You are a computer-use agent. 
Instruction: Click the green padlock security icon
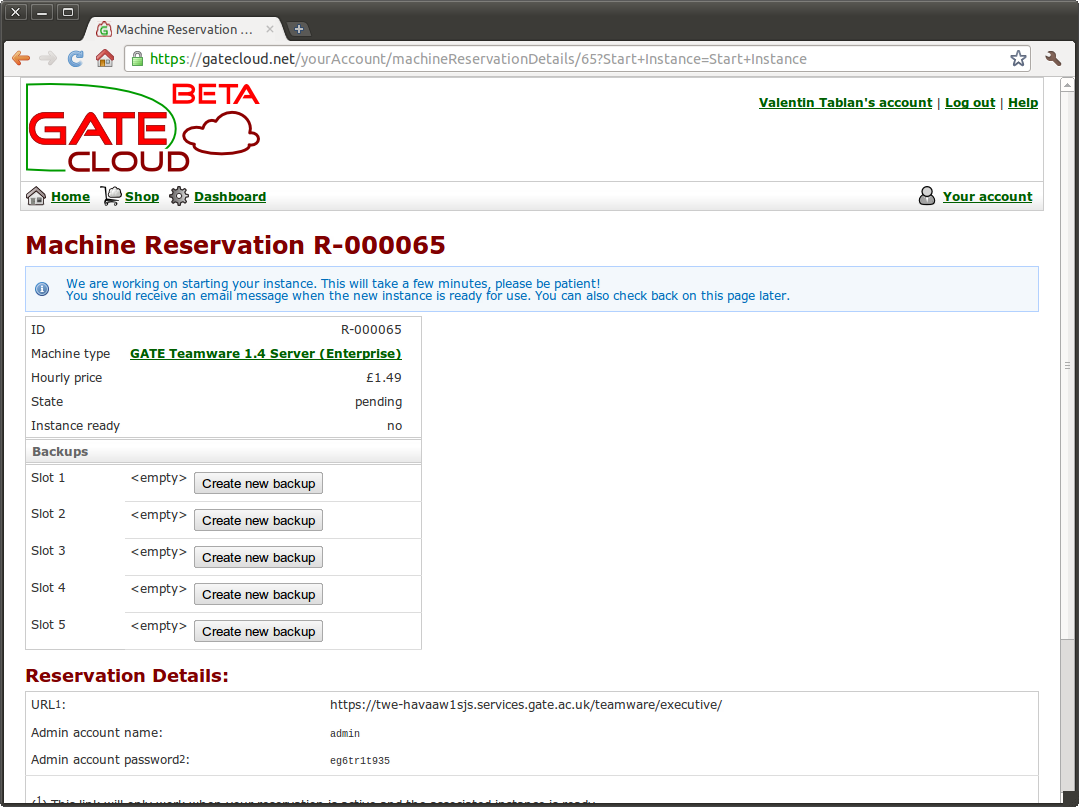tap(137, 59)
